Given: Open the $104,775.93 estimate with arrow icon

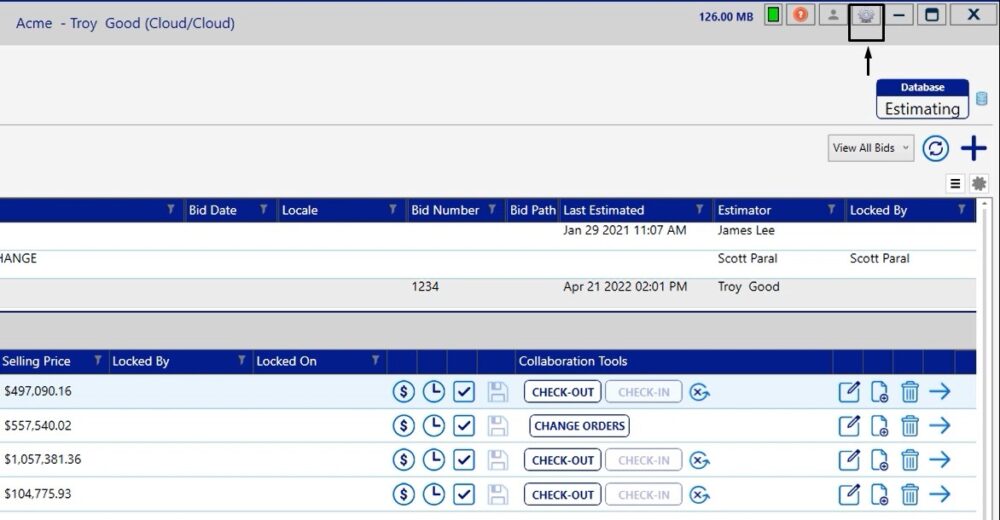Looking at the screenshot, I should tap(939, 494).
